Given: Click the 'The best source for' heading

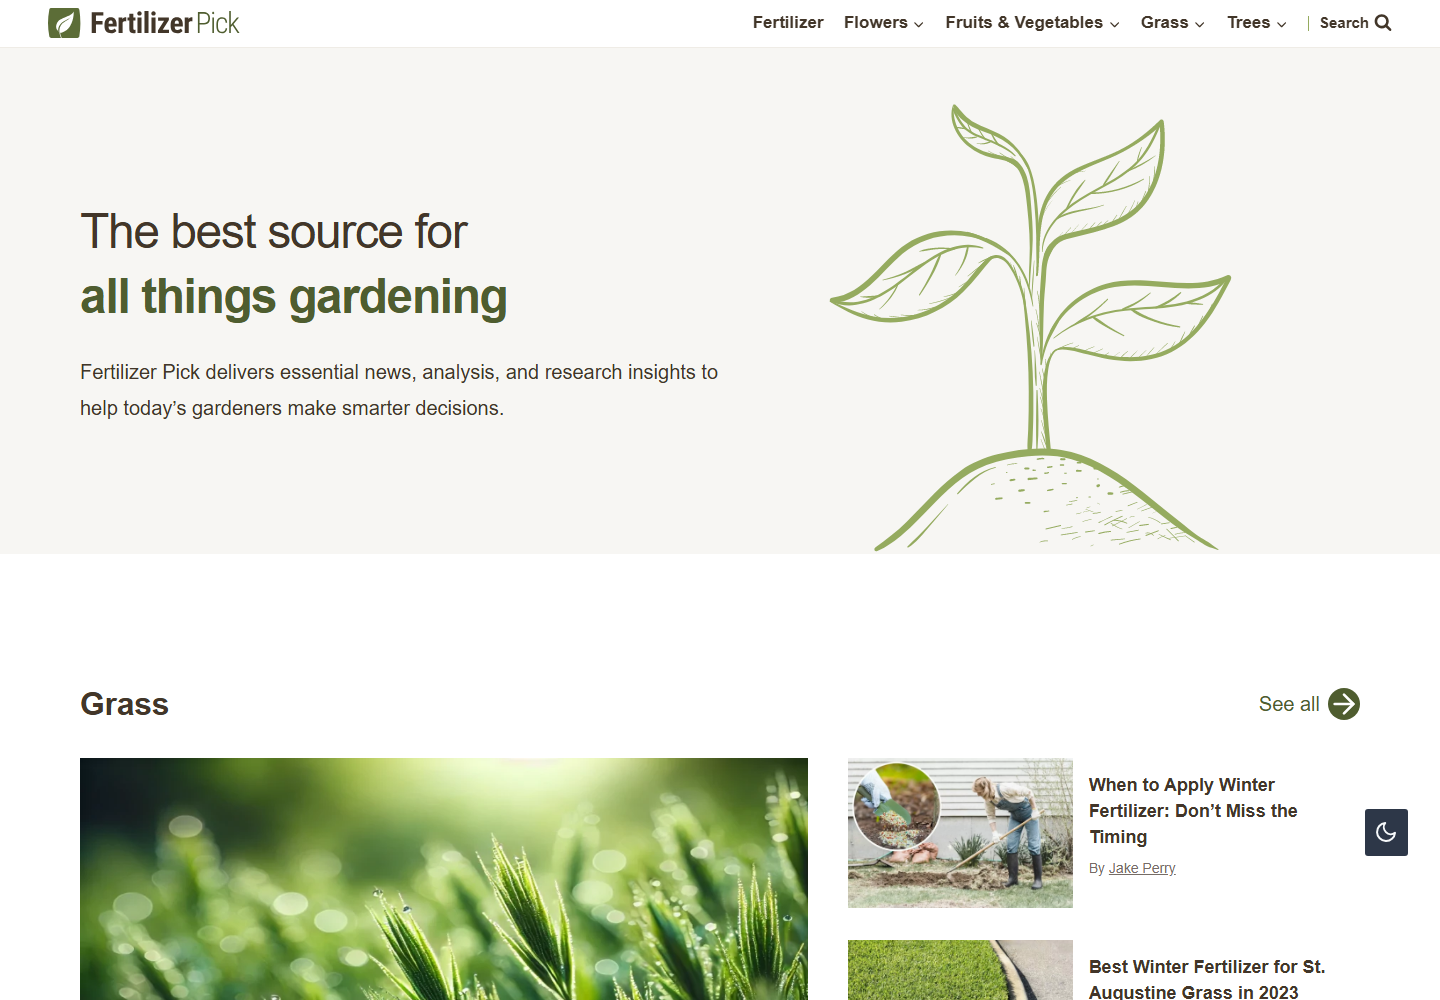Looking at the screenshot, I should [274, 232].
